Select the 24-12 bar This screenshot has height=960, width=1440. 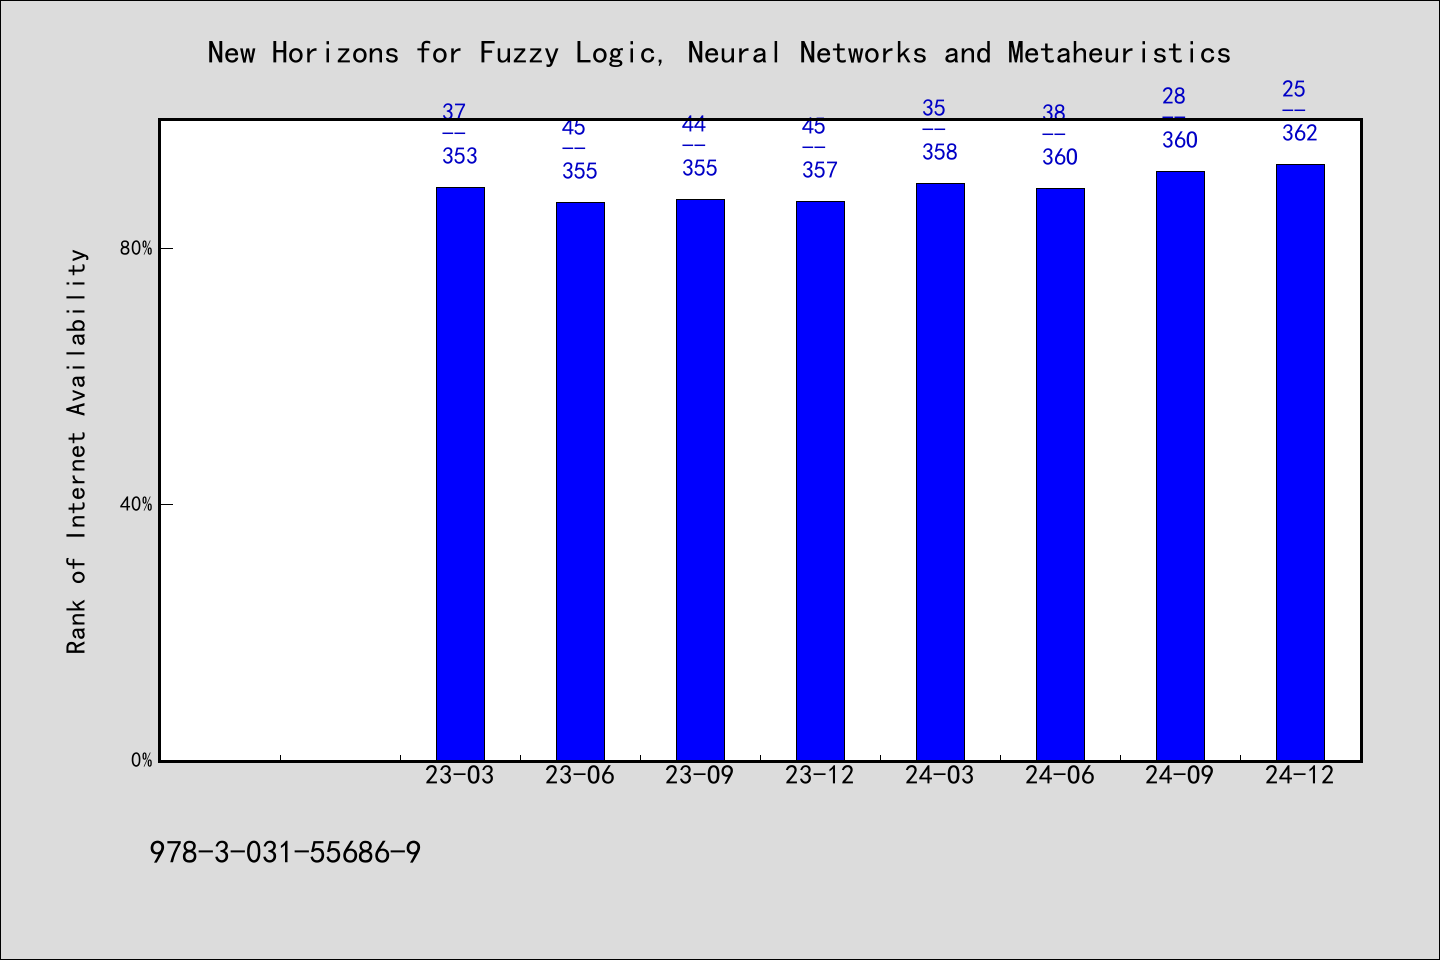1300,462
